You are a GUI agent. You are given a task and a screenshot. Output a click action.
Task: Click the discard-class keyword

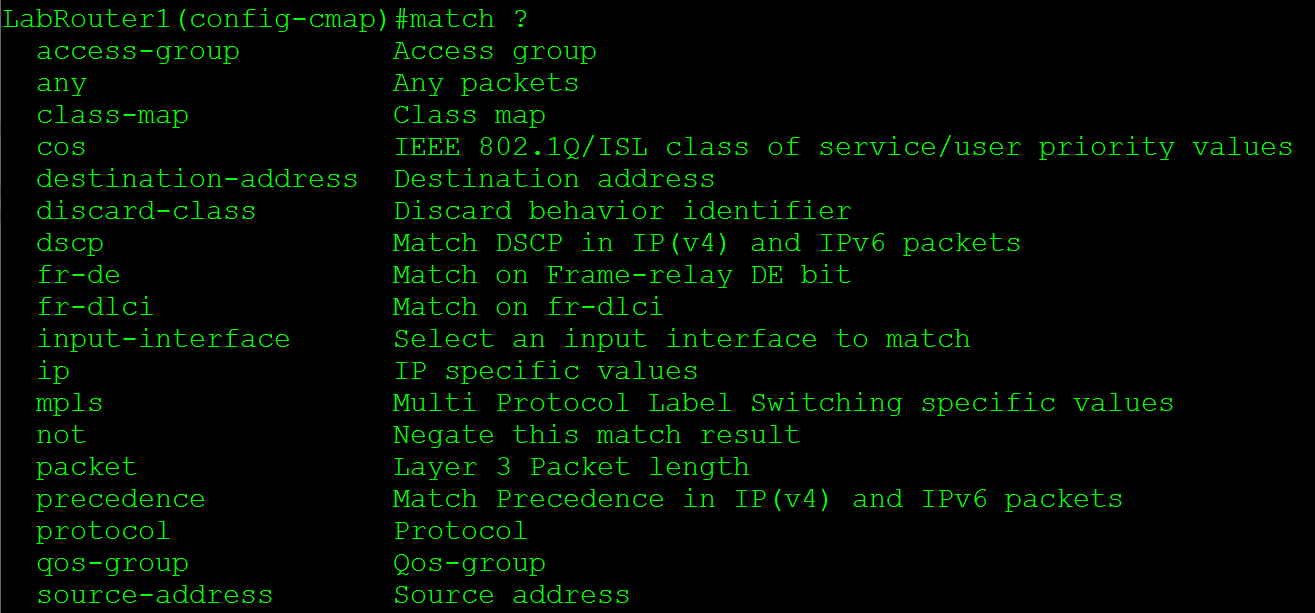coord(146,211)
